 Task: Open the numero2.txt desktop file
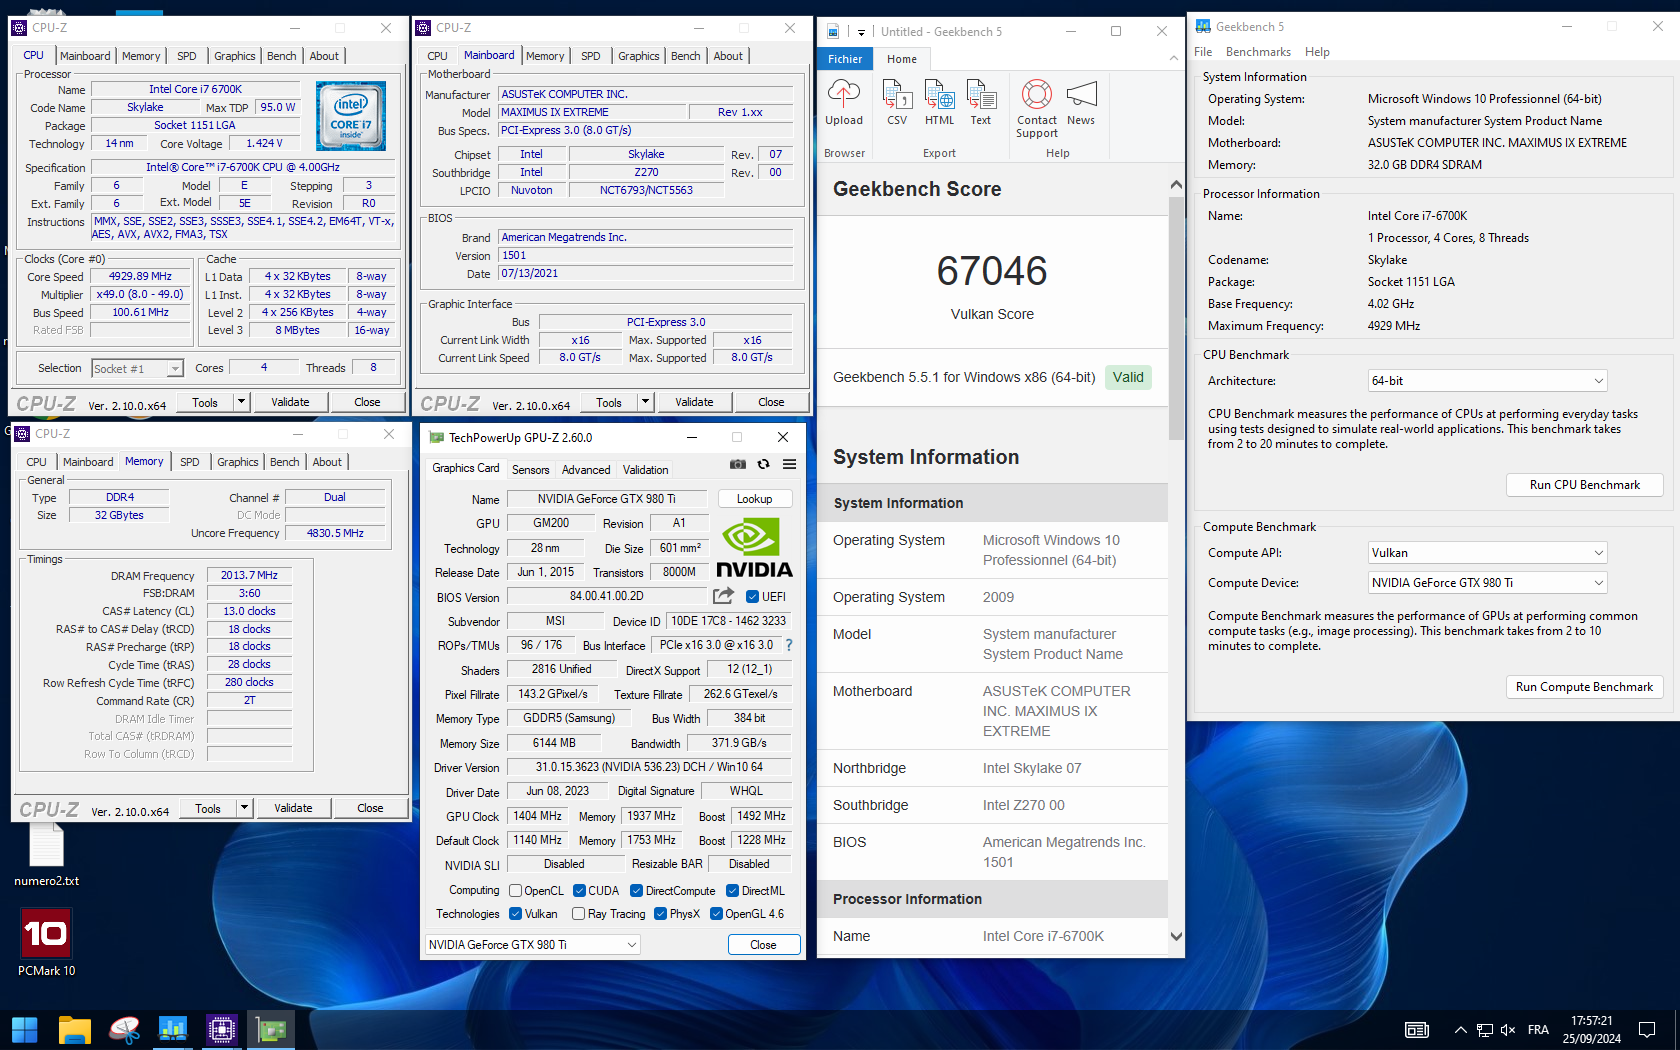click(x=46, y=855)
